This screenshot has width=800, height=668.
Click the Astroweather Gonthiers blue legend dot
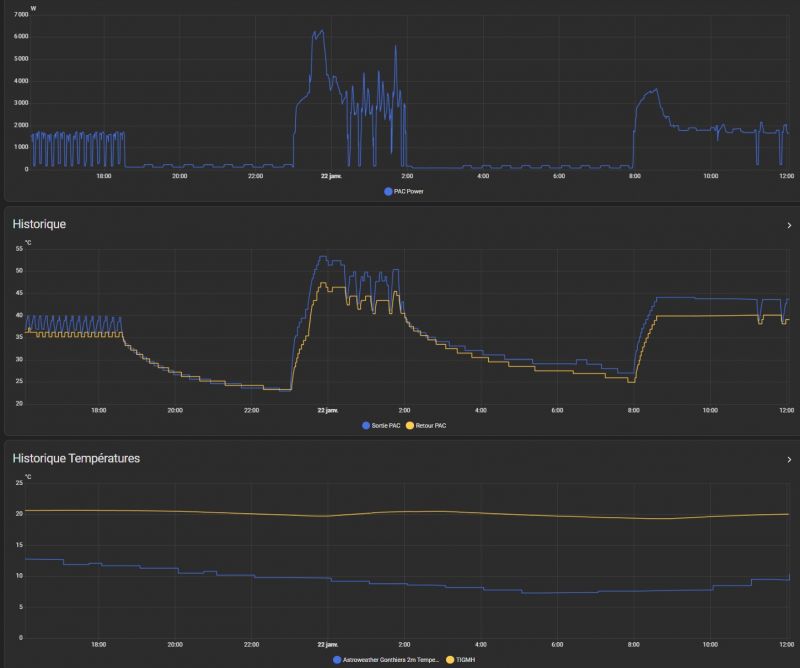337,660
